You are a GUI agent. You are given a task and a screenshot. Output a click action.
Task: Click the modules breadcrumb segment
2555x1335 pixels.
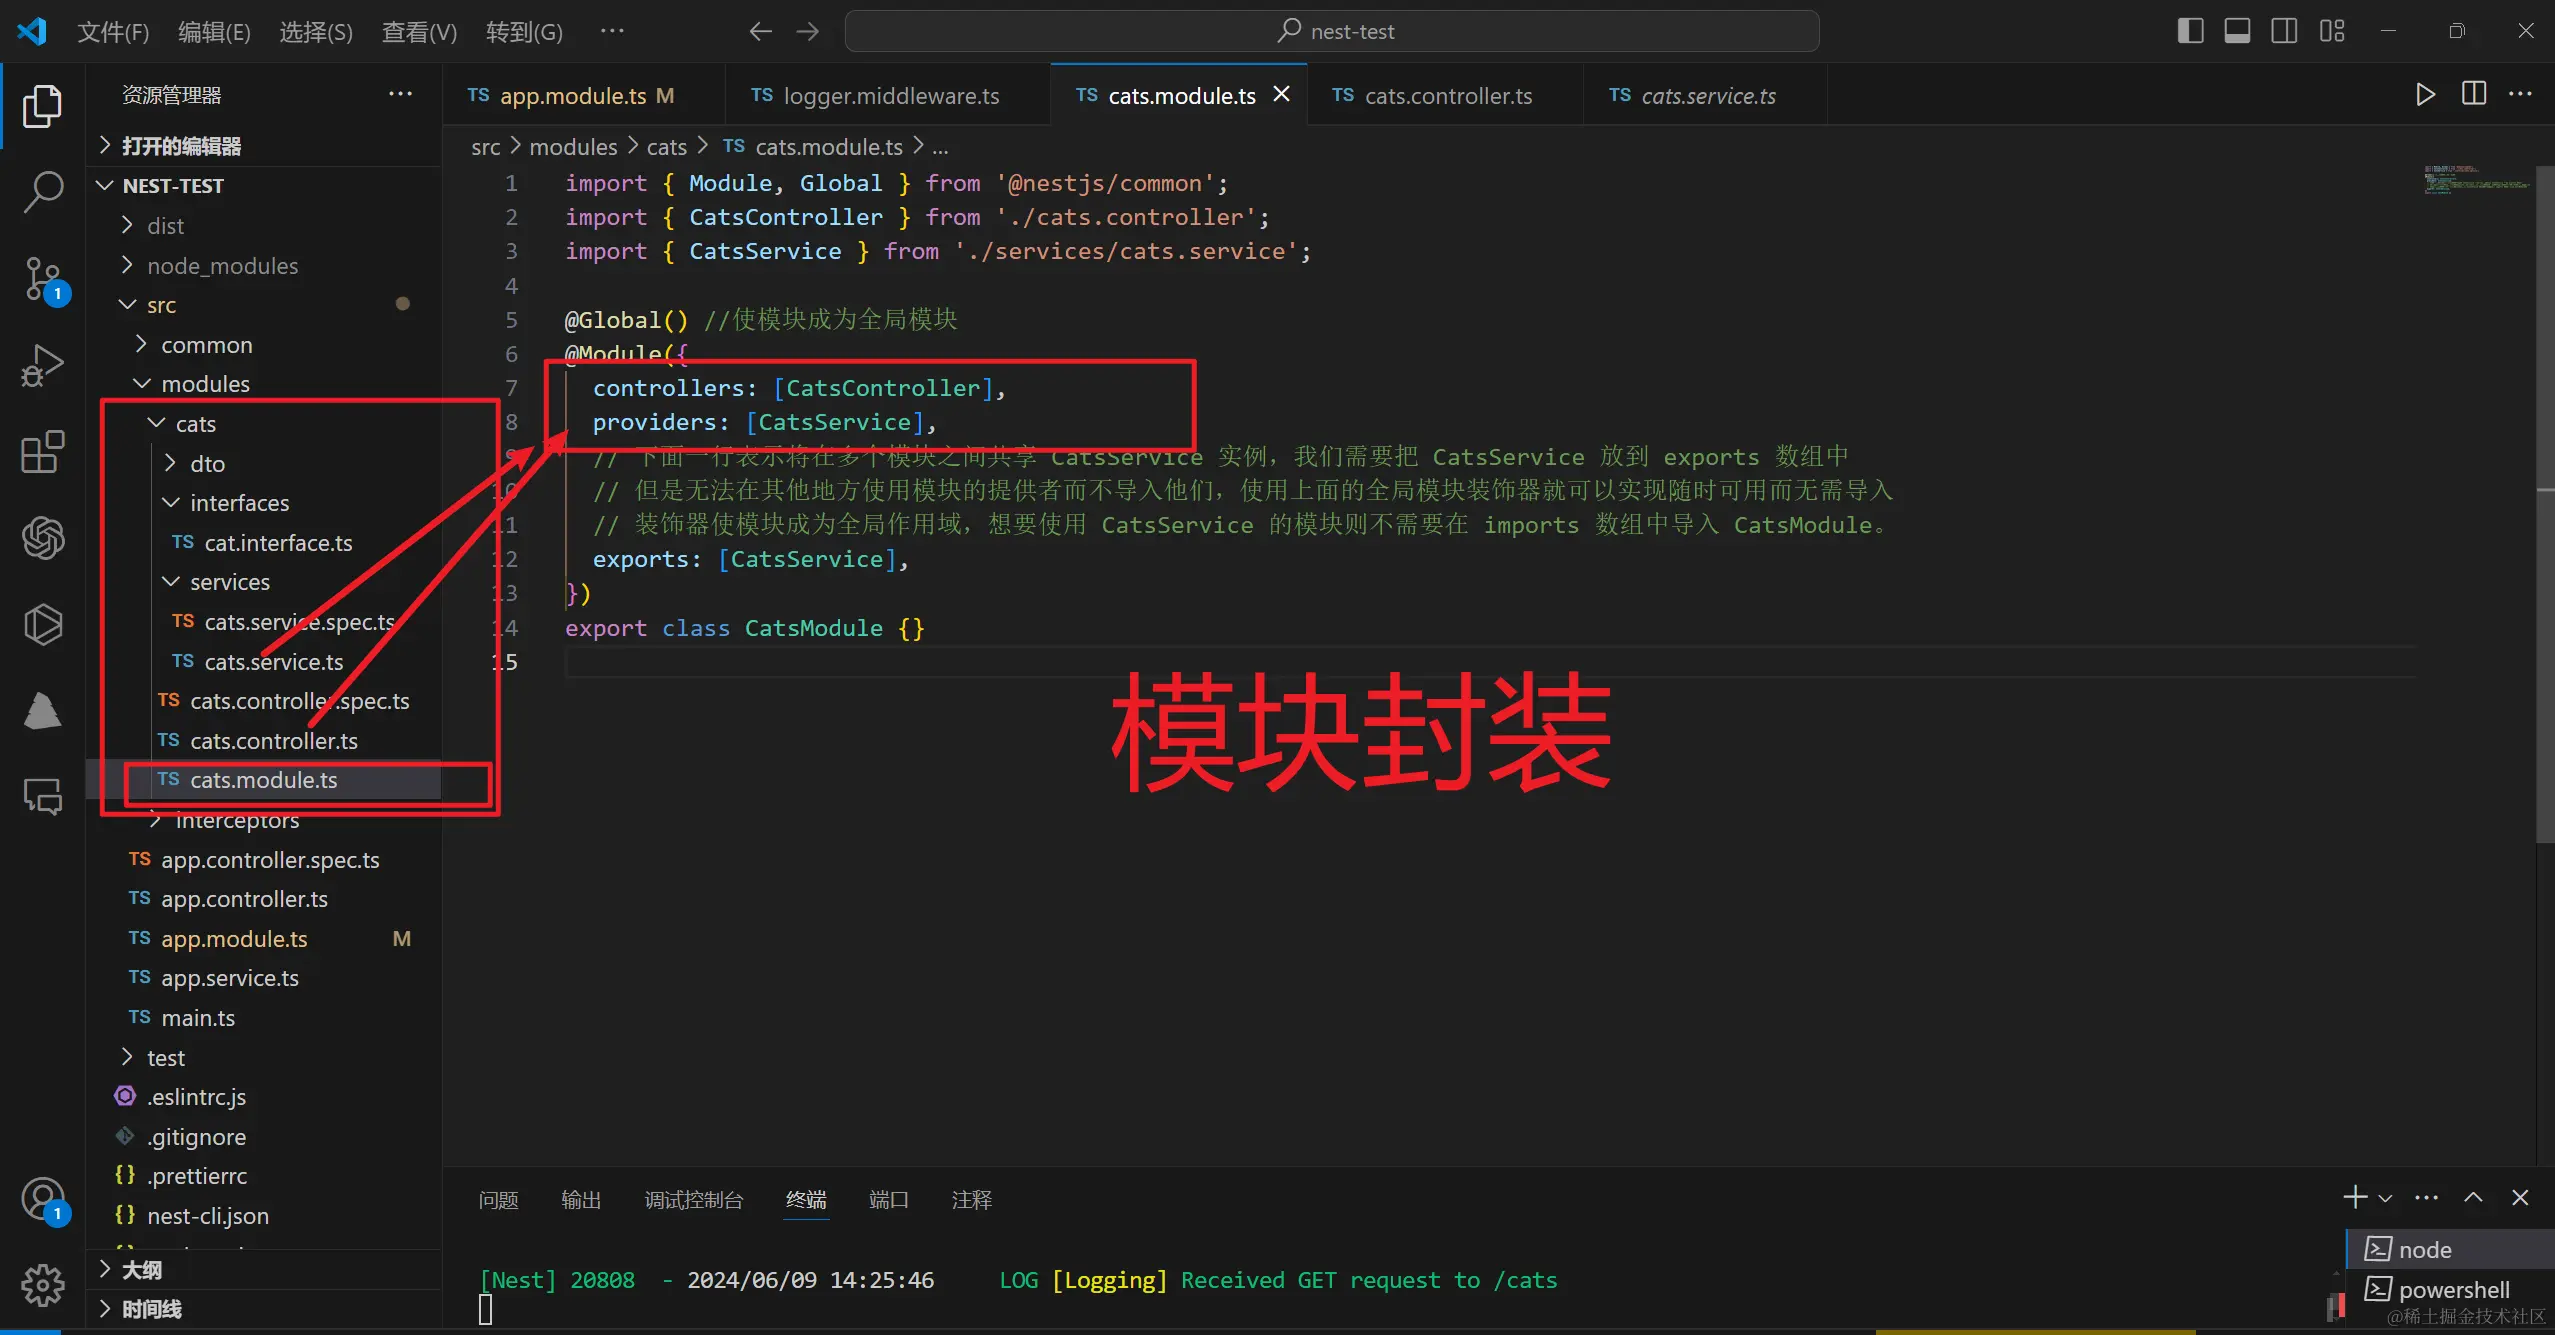tap(573, 147)
